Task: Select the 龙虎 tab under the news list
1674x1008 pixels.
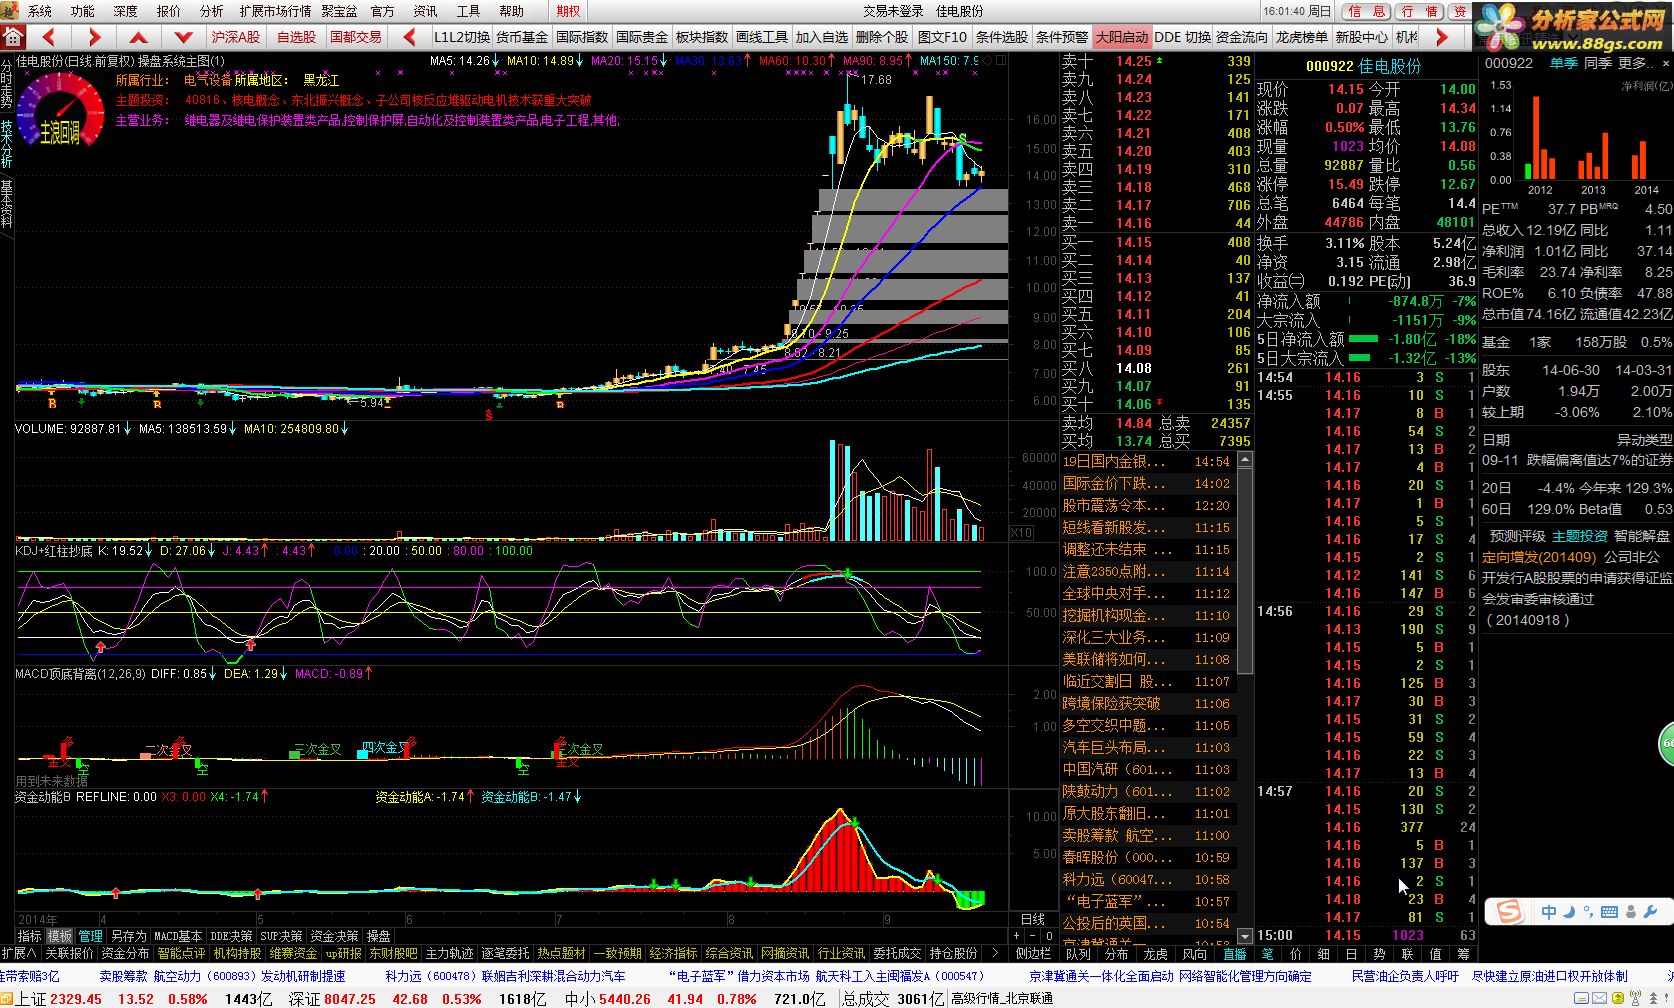Action: (1156, 954)
